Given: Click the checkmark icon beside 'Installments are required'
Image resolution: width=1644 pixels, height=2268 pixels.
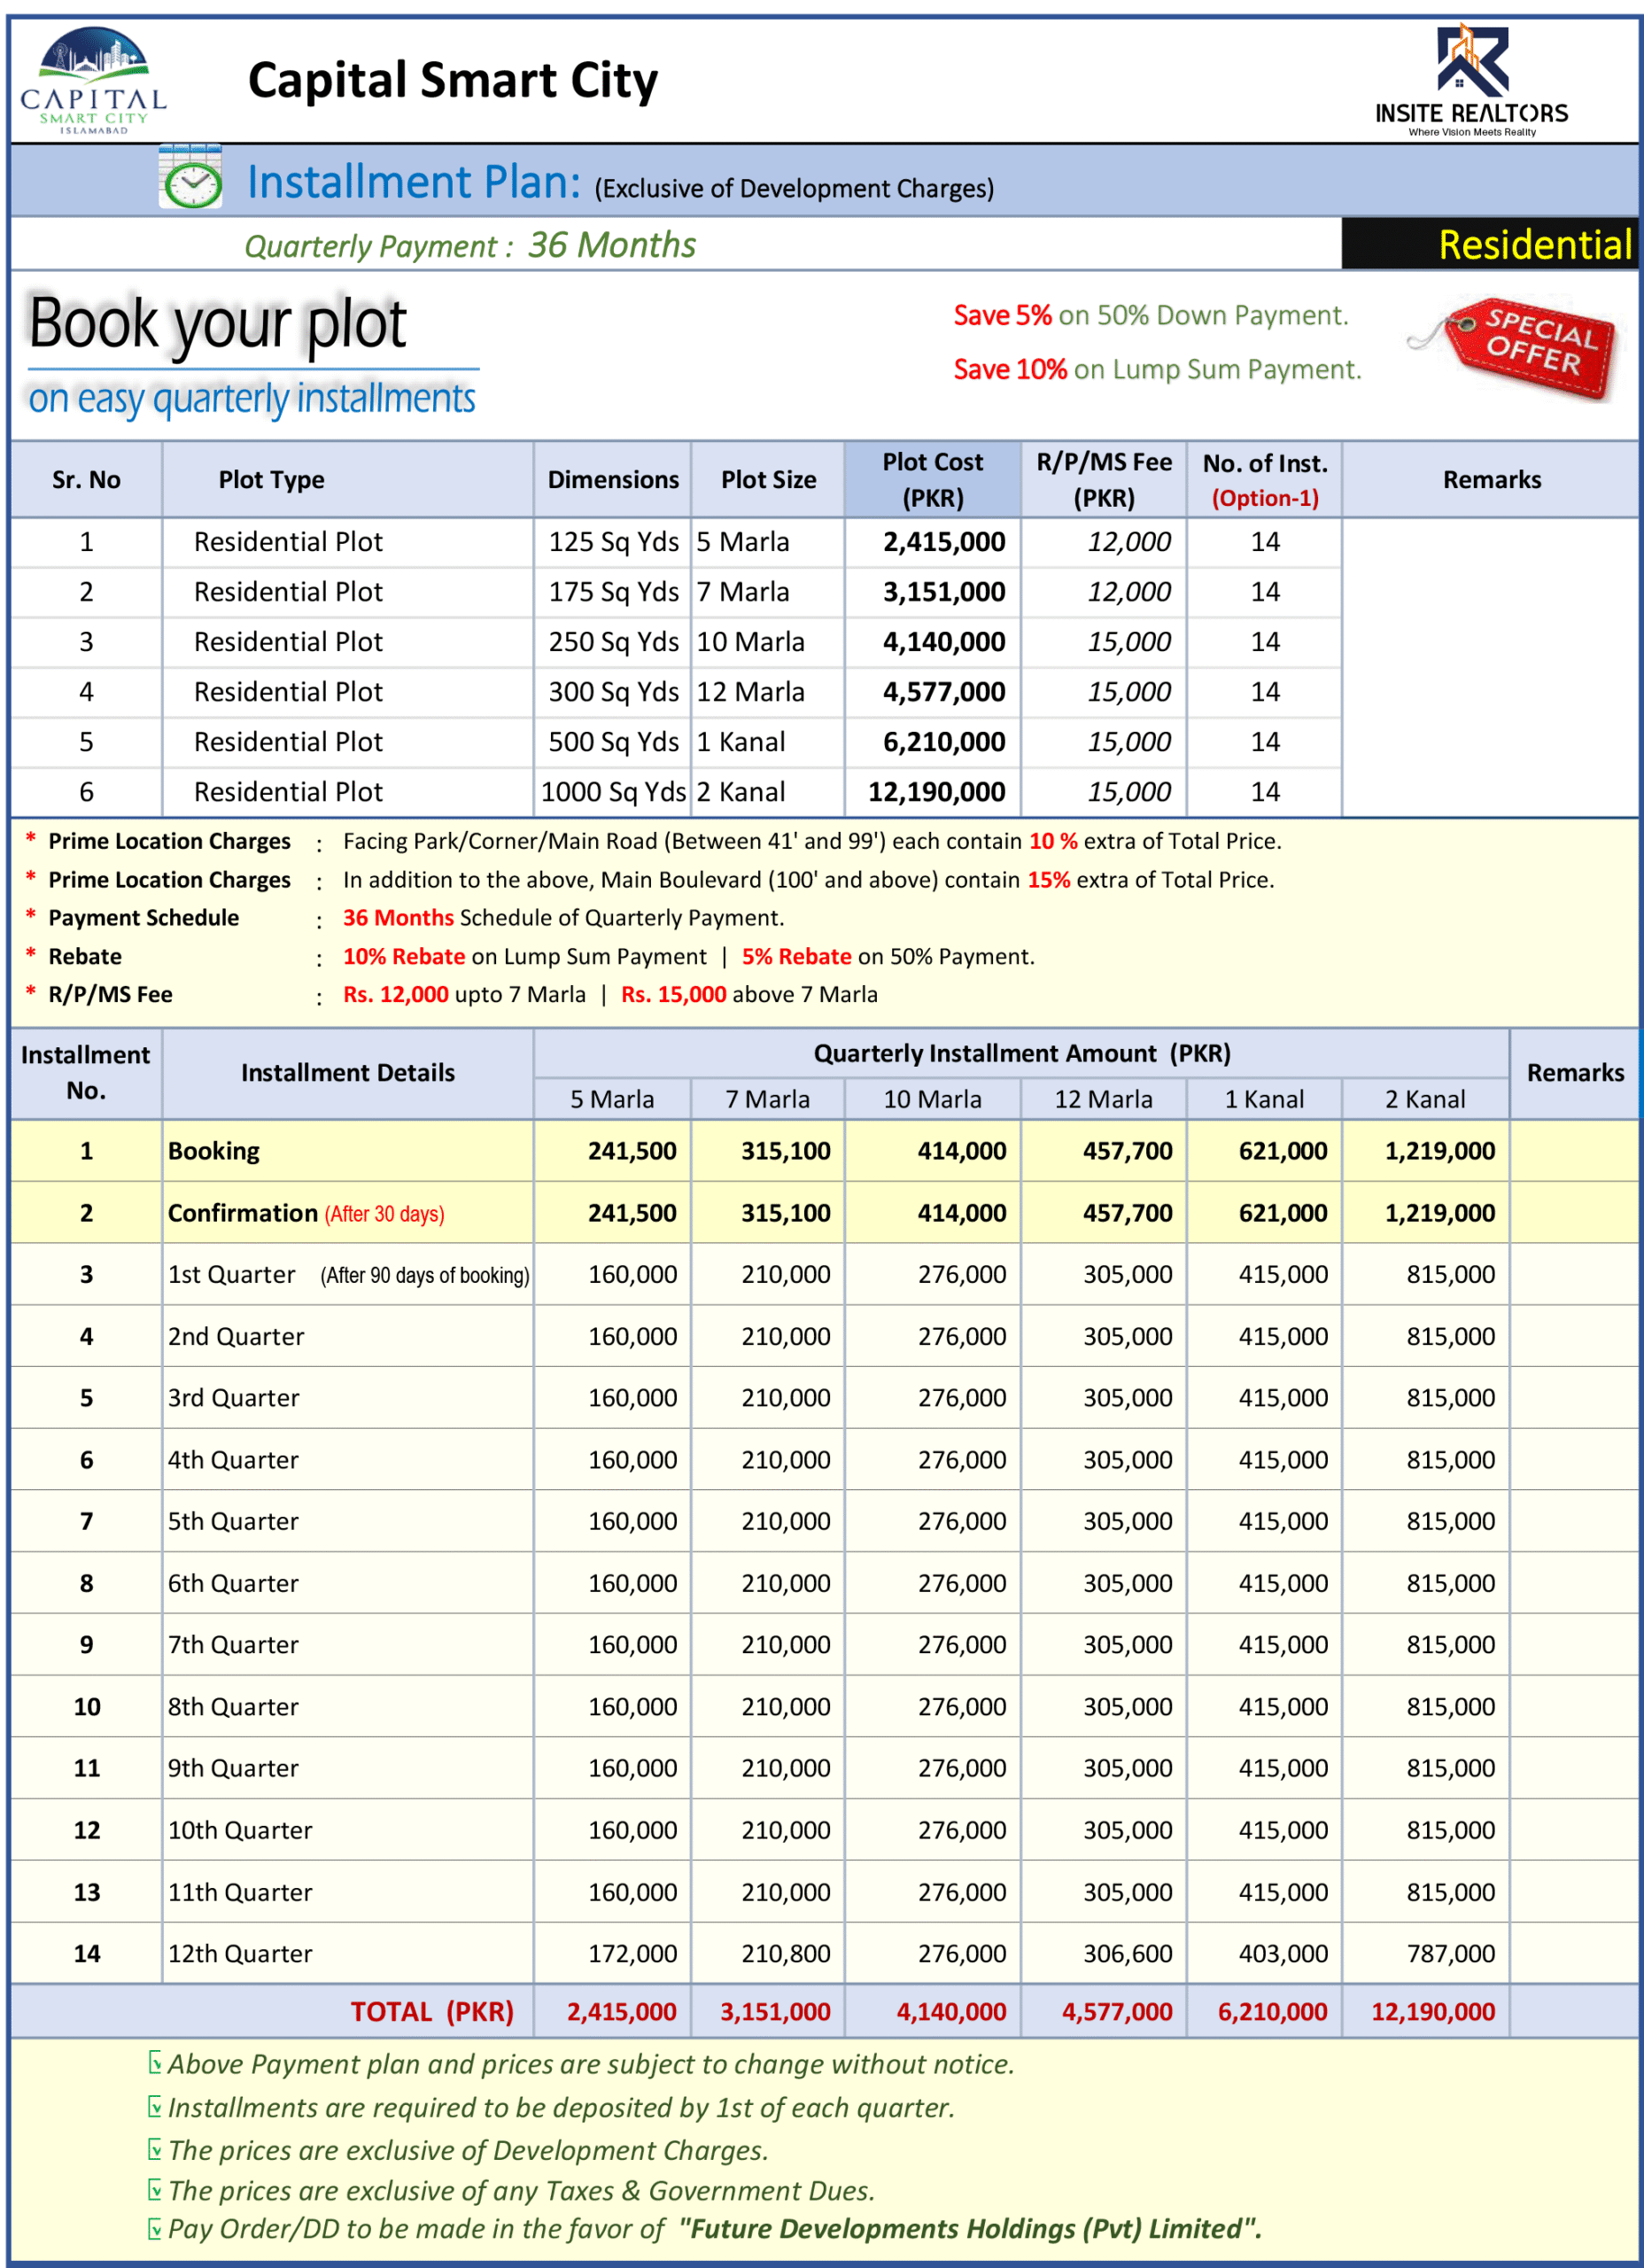Looking at the screenshot, I should click(155, 2106).
